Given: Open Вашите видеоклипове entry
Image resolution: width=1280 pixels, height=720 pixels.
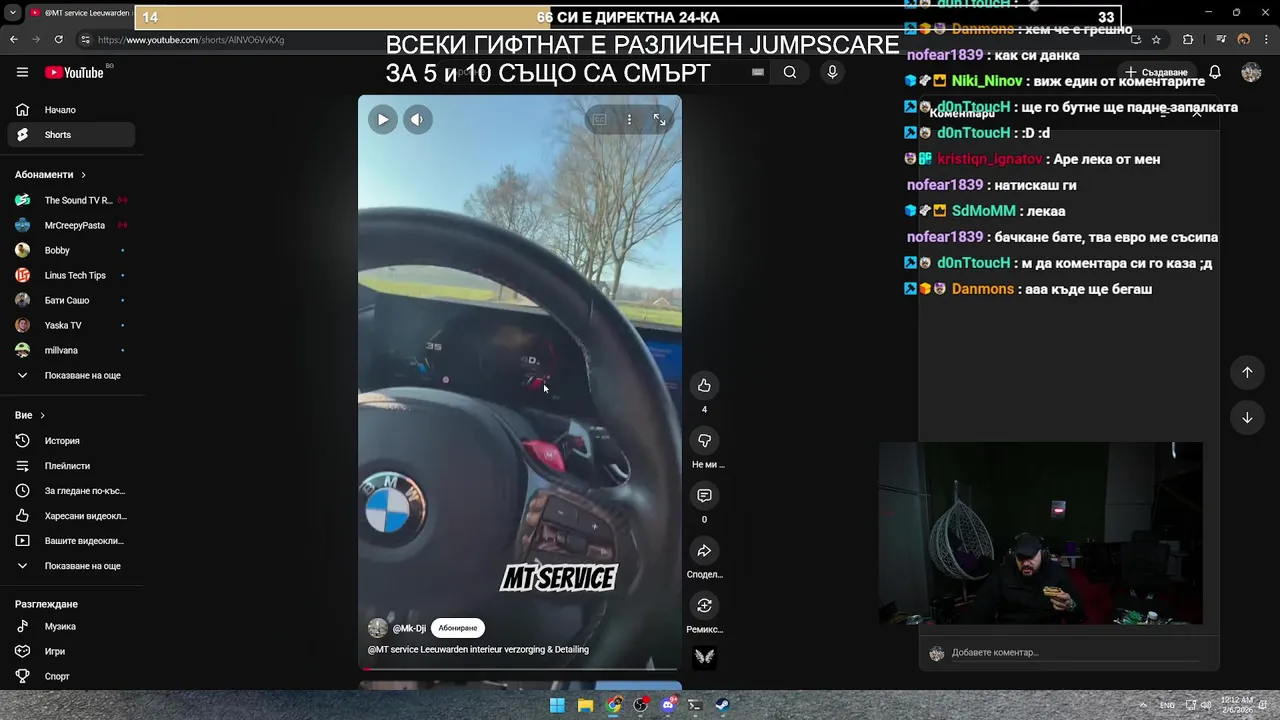Looking at the screenshot, I should 72,541.
